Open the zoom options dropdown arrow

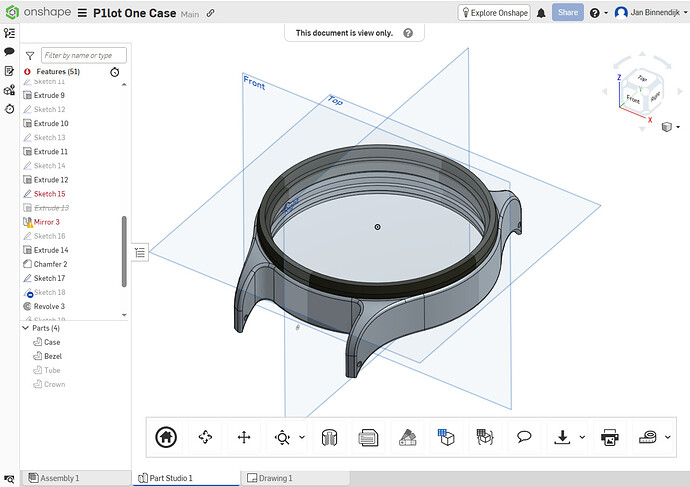pyautogui.click(x=301, y=437)
